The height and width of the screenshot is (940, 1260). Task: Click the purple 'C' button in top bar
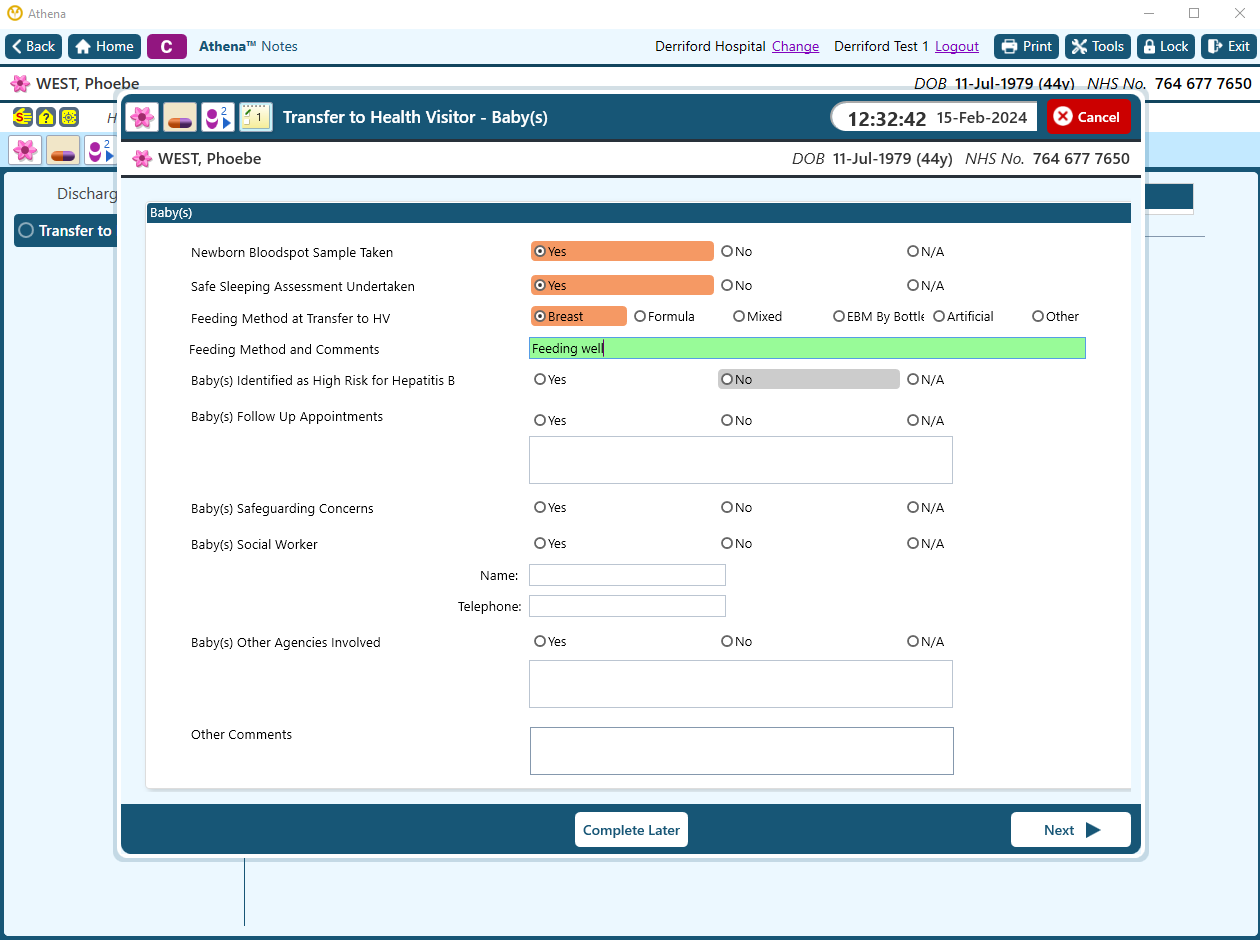coord(167,46)
